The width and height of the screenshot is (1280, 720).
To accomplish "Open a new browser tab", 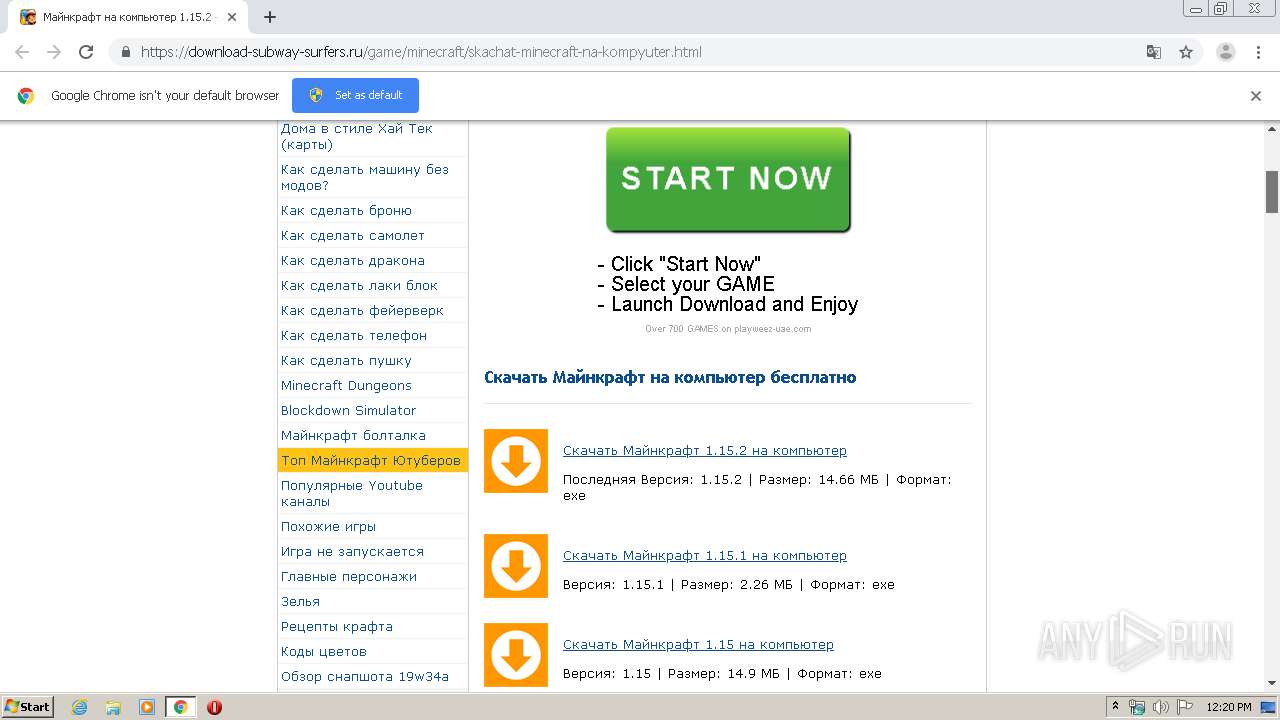I will click(x=270, y=17).
